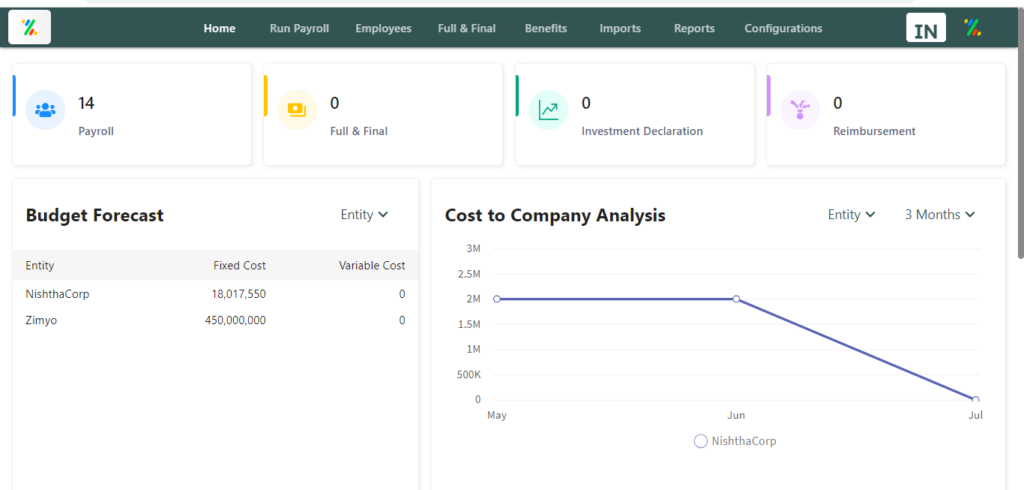1024x490 pixels.
Task: Click the purple Reimbursement icon
Action: [x=800, y=110]
